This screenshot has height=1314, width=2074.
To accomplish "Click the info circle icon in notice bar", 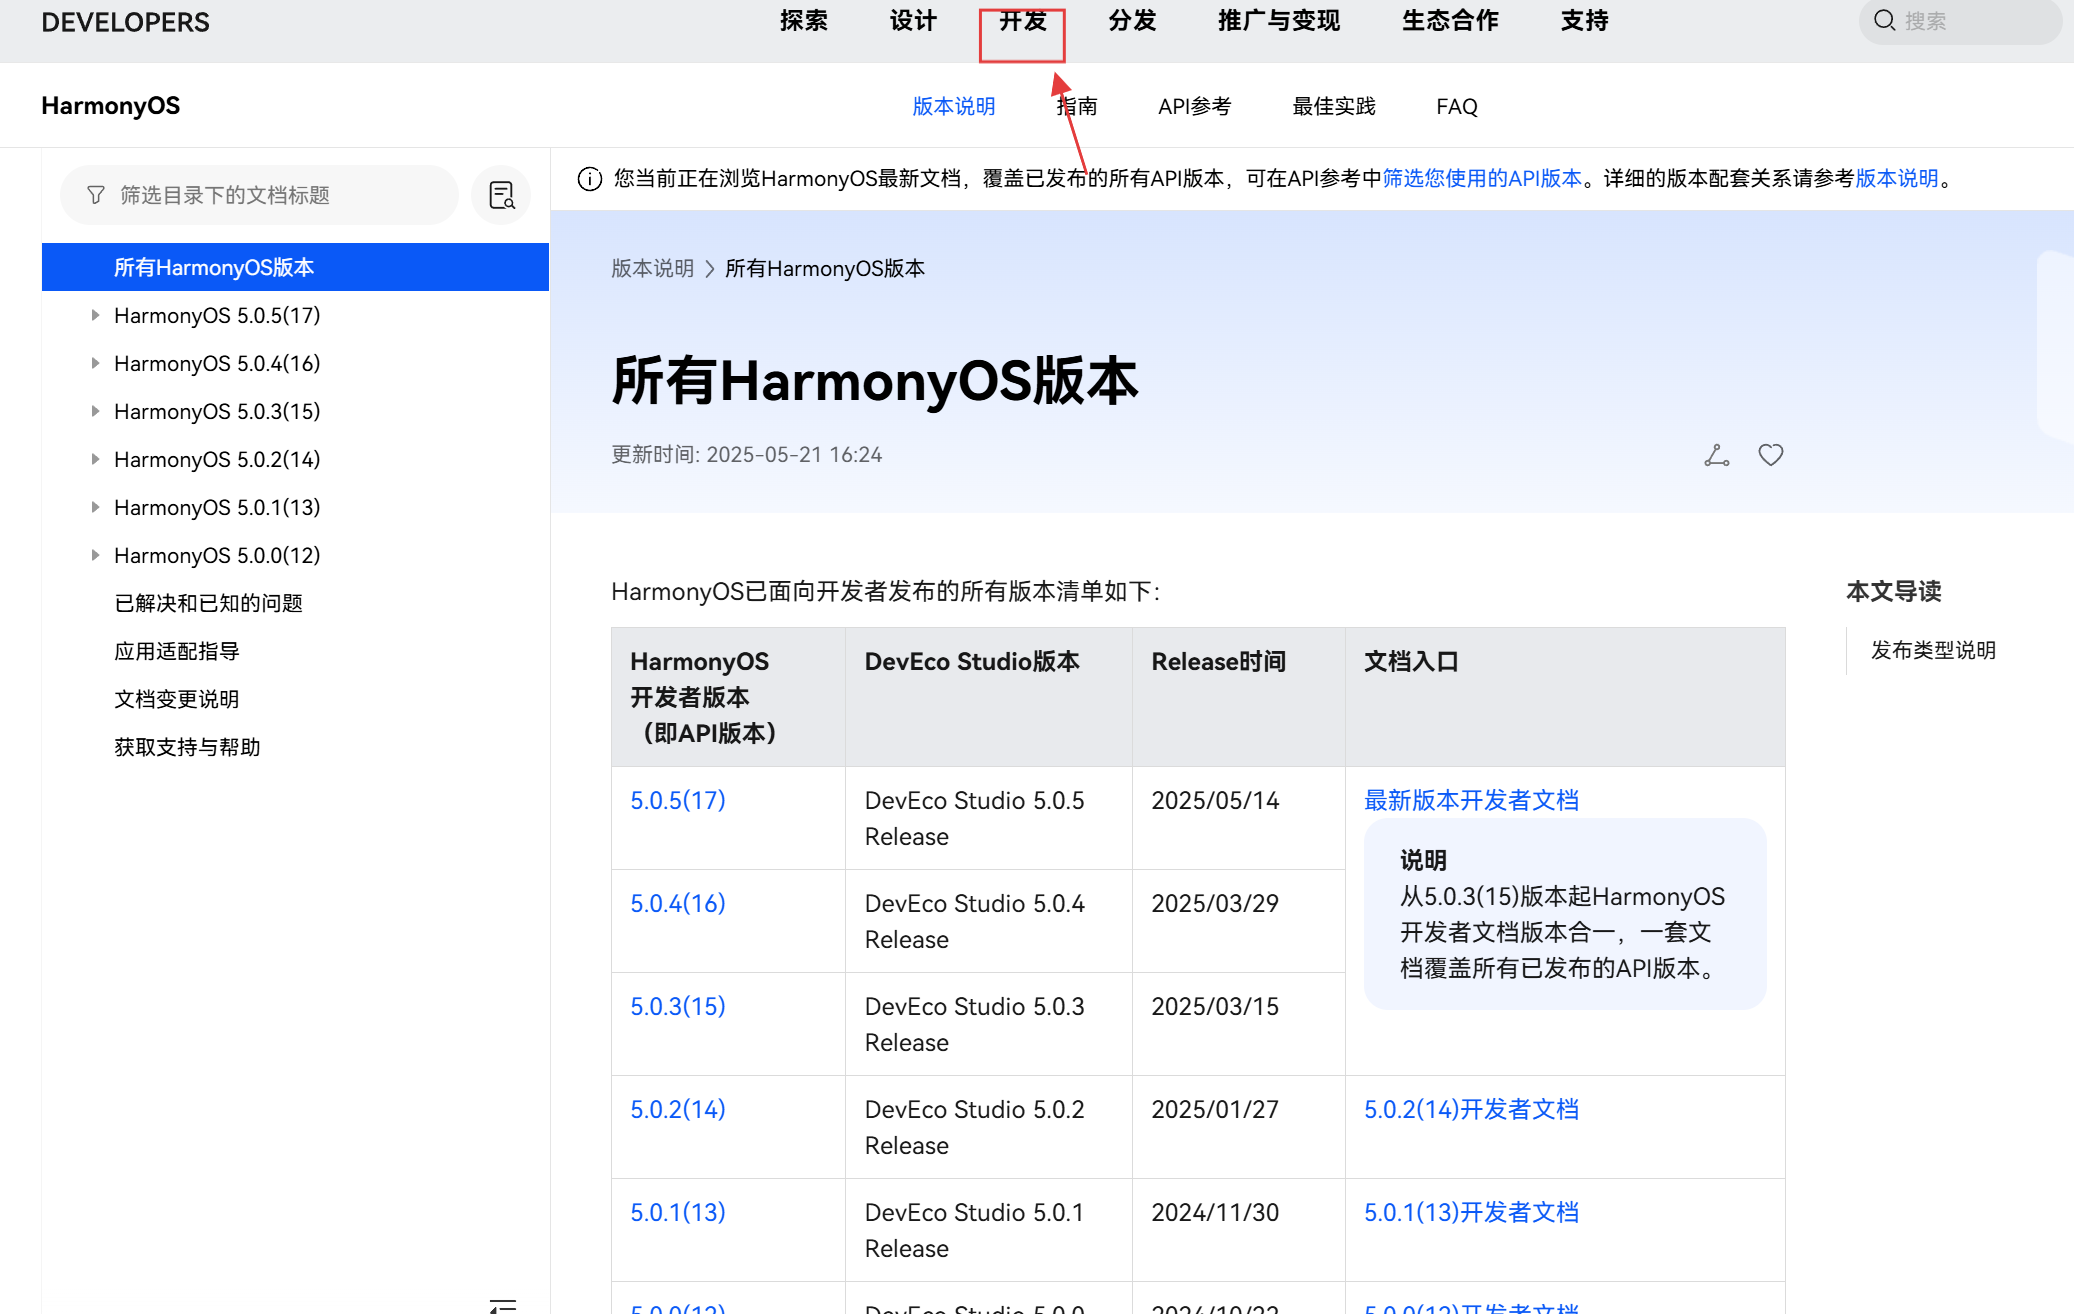I will (x=590, y=179).
